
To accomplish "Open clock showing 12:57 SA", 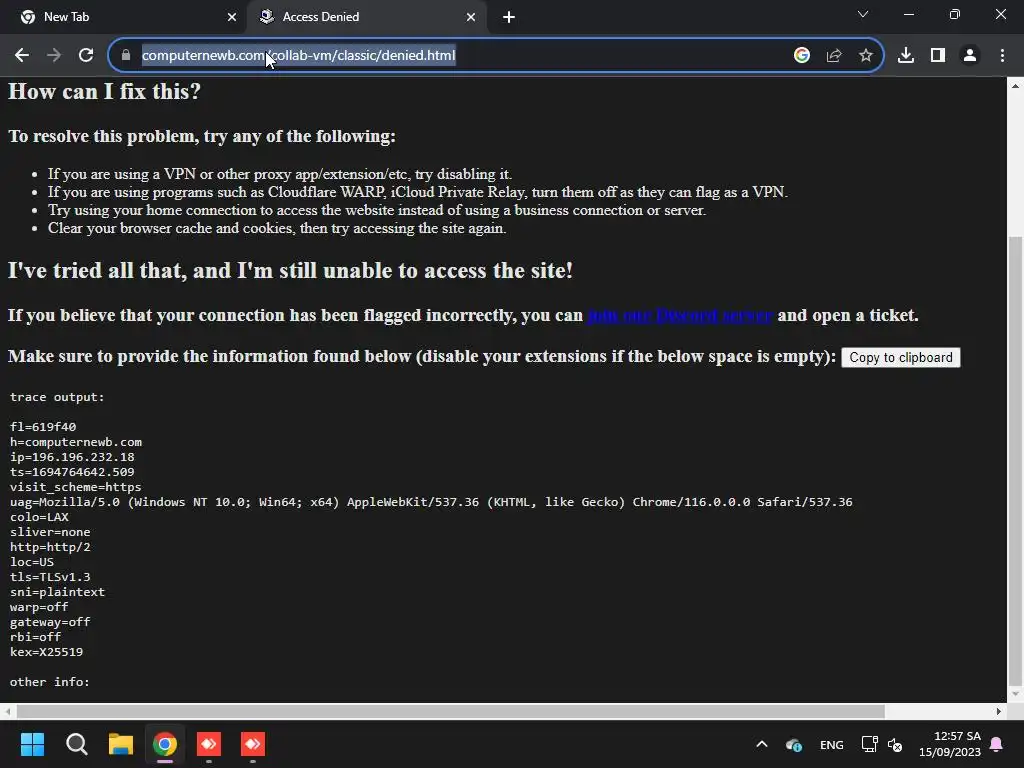I will pos(950,744).
